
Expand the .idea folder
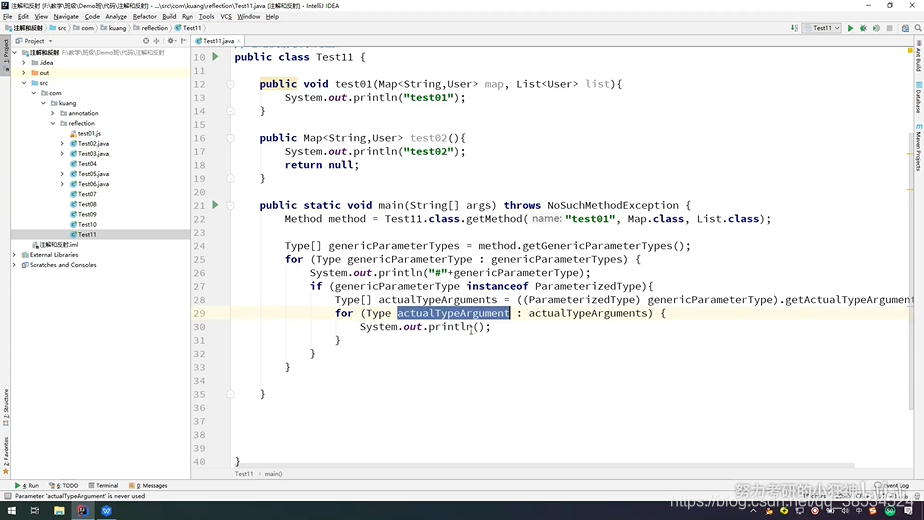pyautogui.click(x=24, y=62)
